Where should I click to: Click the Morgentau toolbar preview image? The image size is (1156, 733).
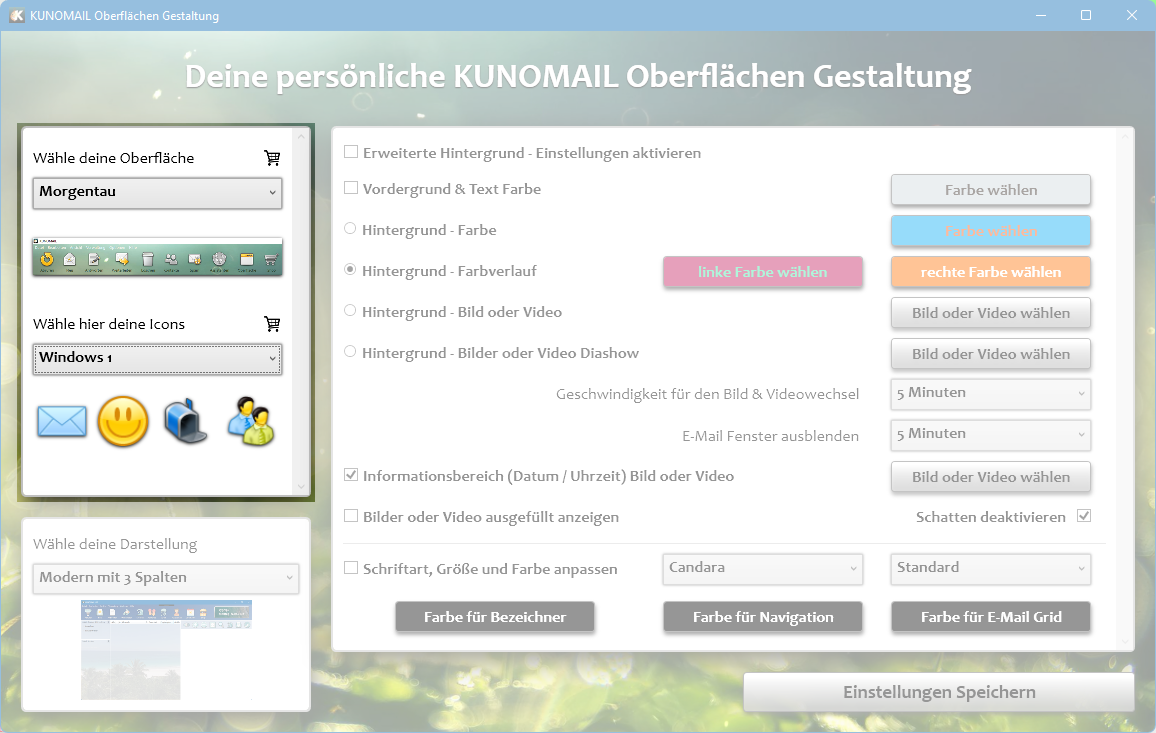coord(157,257)
